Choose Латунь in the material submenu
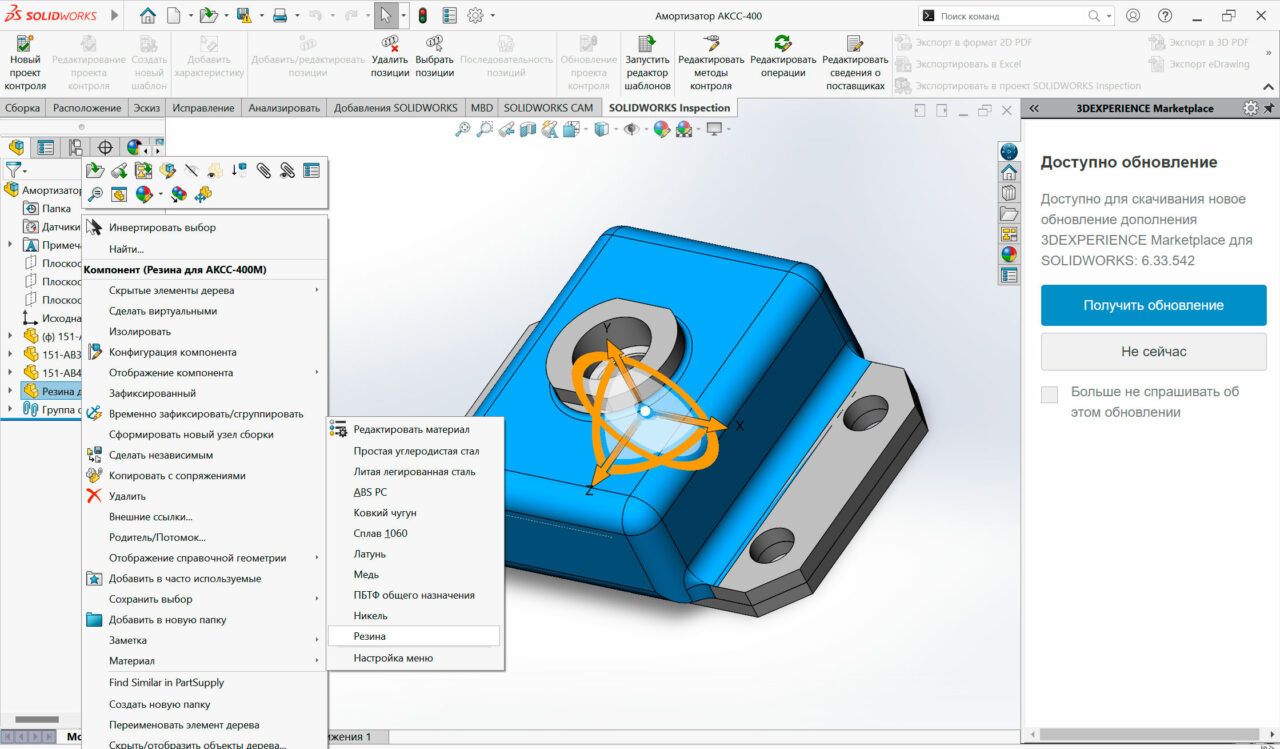Screen dimensions: 1280x749 point(414,554)
